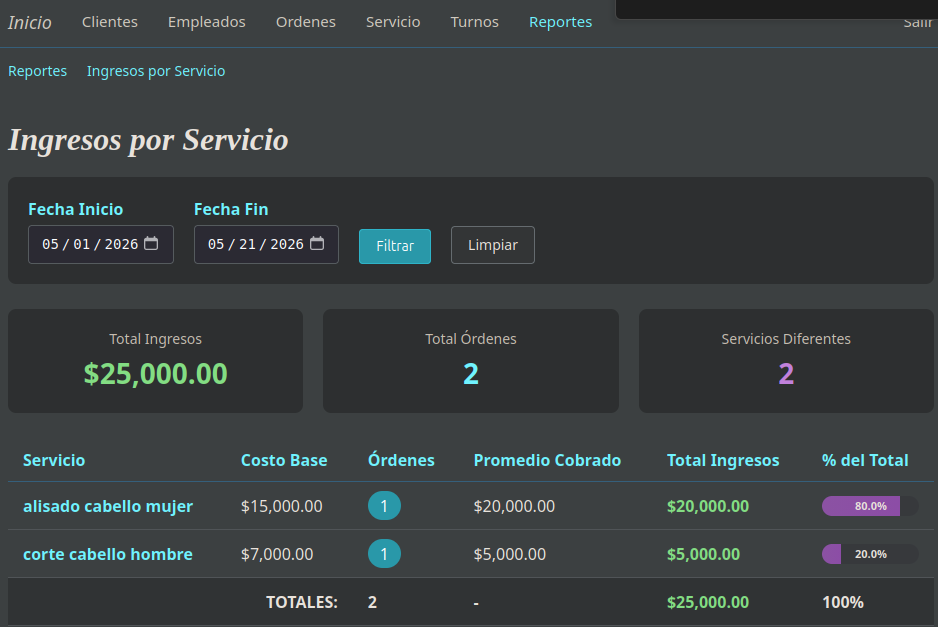
Task: Click the 80.0% progress bar
Action: tap(870, 506)
